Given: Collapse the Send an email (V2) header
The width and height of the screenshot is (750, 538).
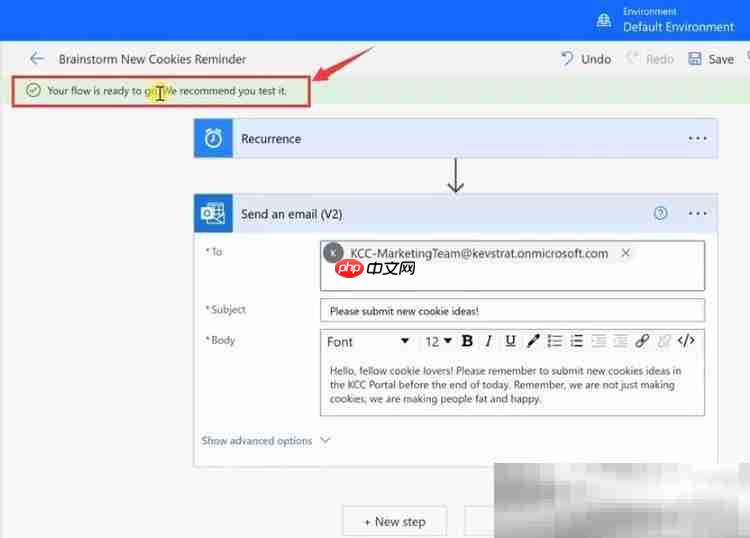Looking at the screenshot, I should (456, 213).
